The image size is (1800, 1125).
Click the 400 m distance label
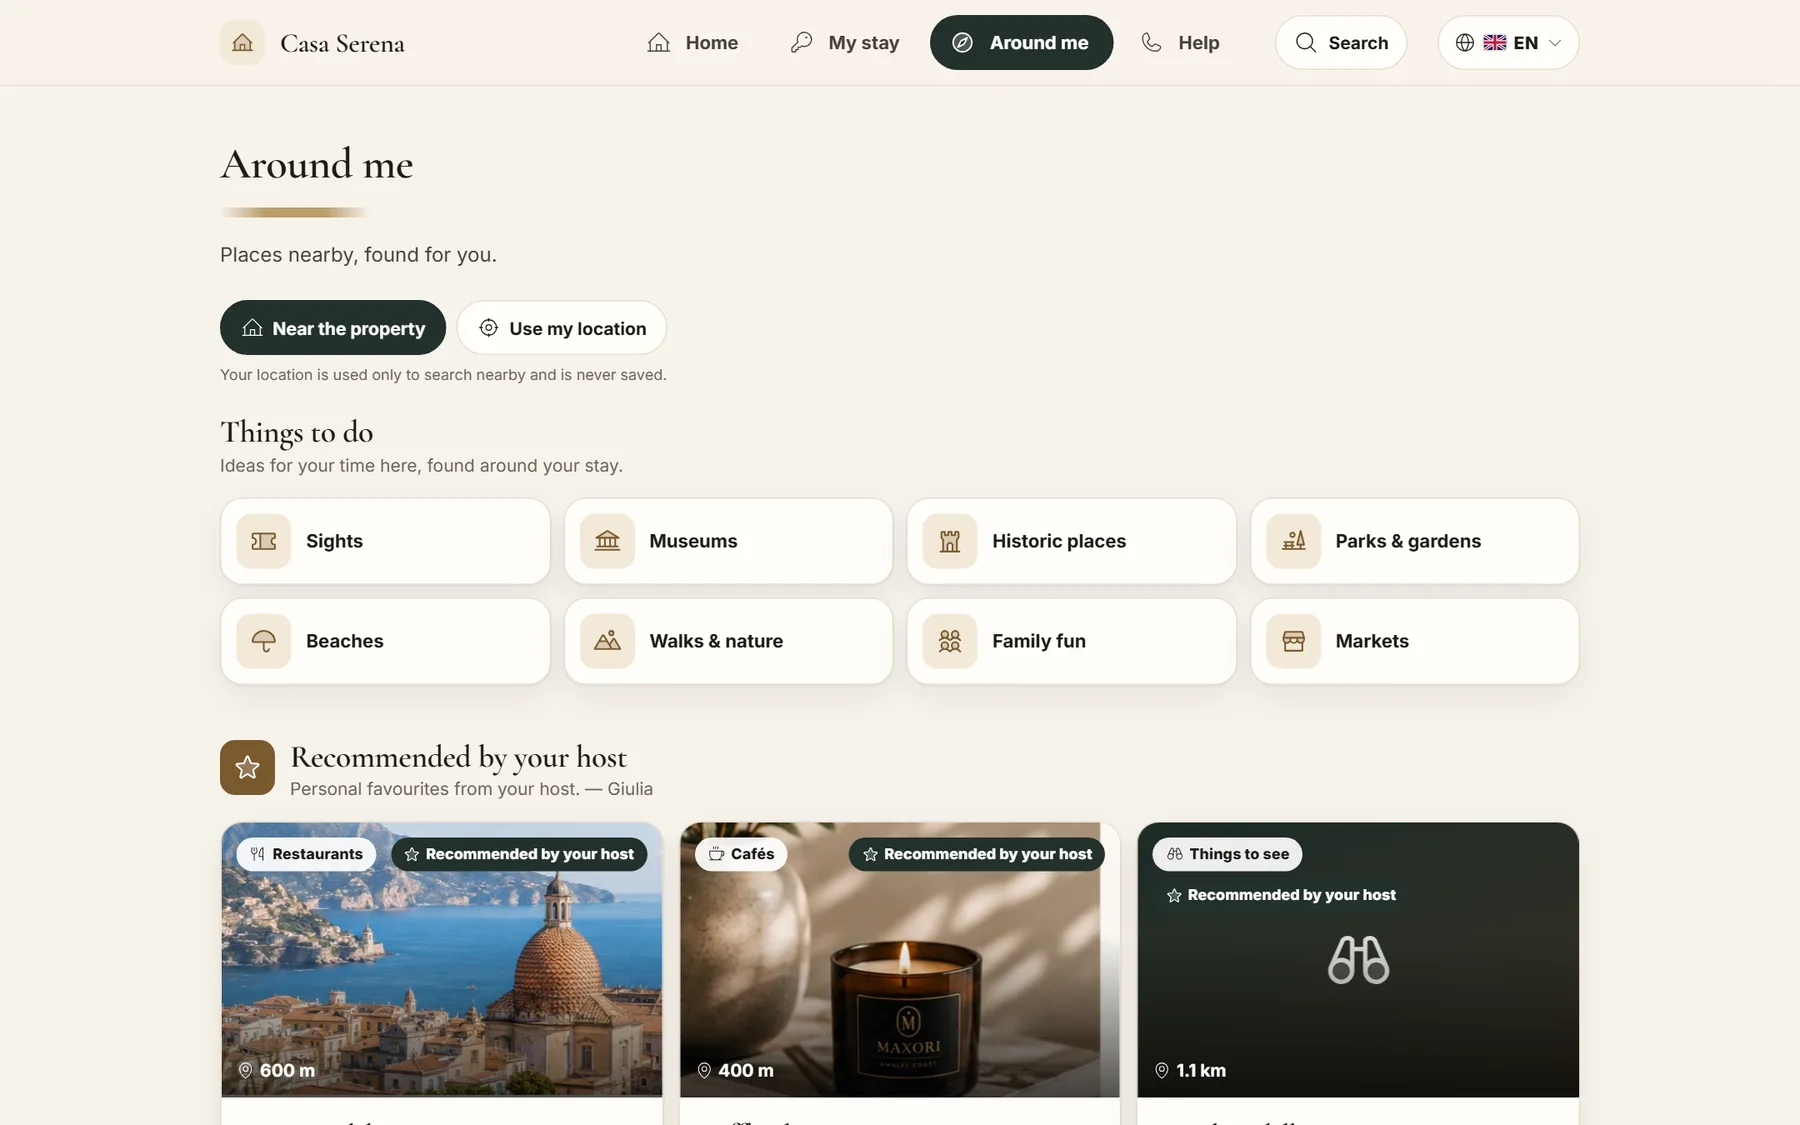pos(735,1070)
